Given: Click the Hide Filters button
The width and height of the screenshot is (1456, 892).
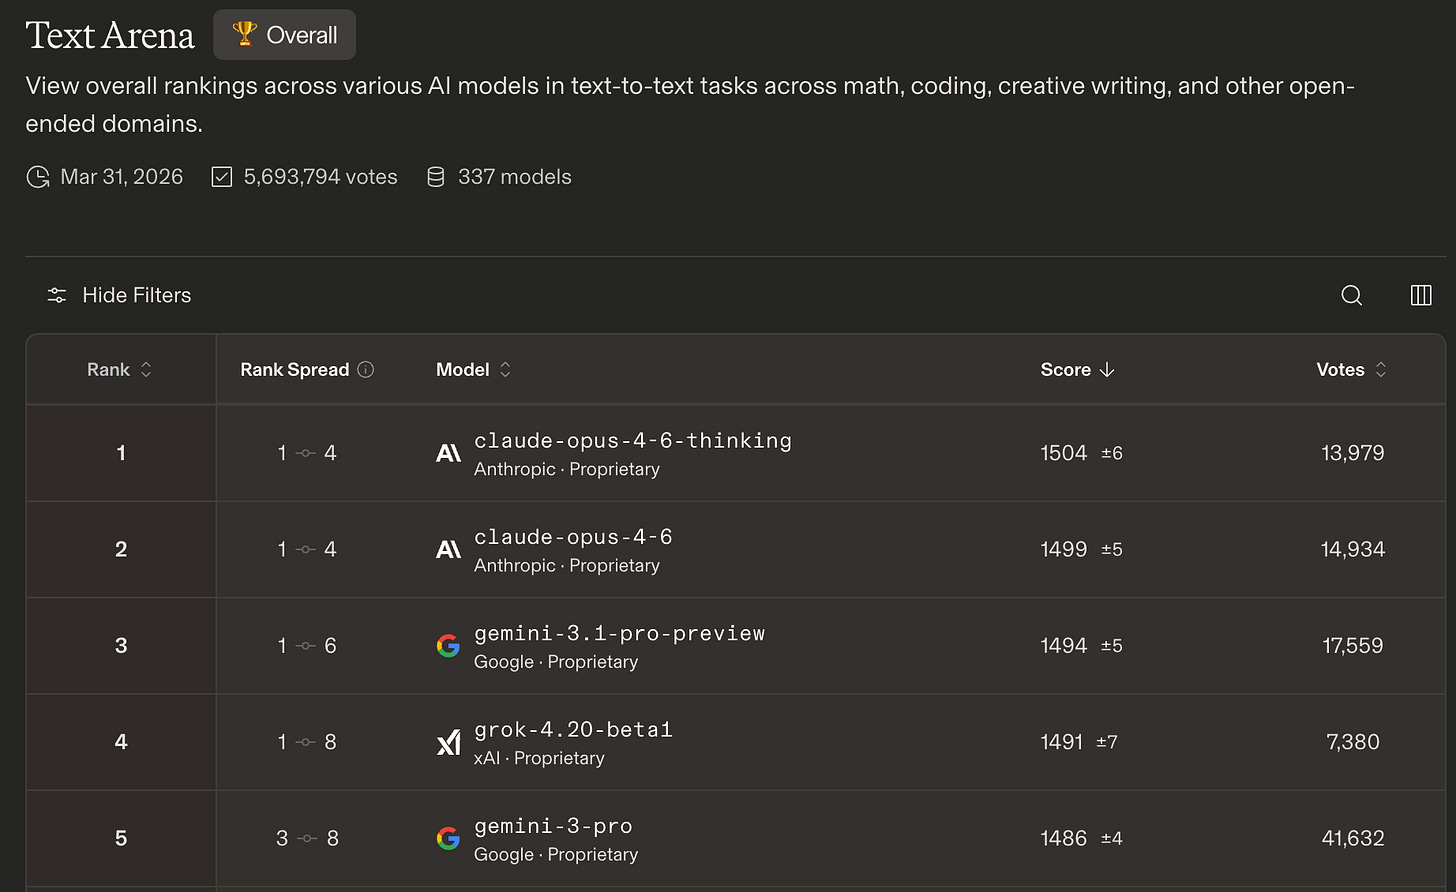Looking at the screenshot, I should pyautogui.click(x=119, y=295).
